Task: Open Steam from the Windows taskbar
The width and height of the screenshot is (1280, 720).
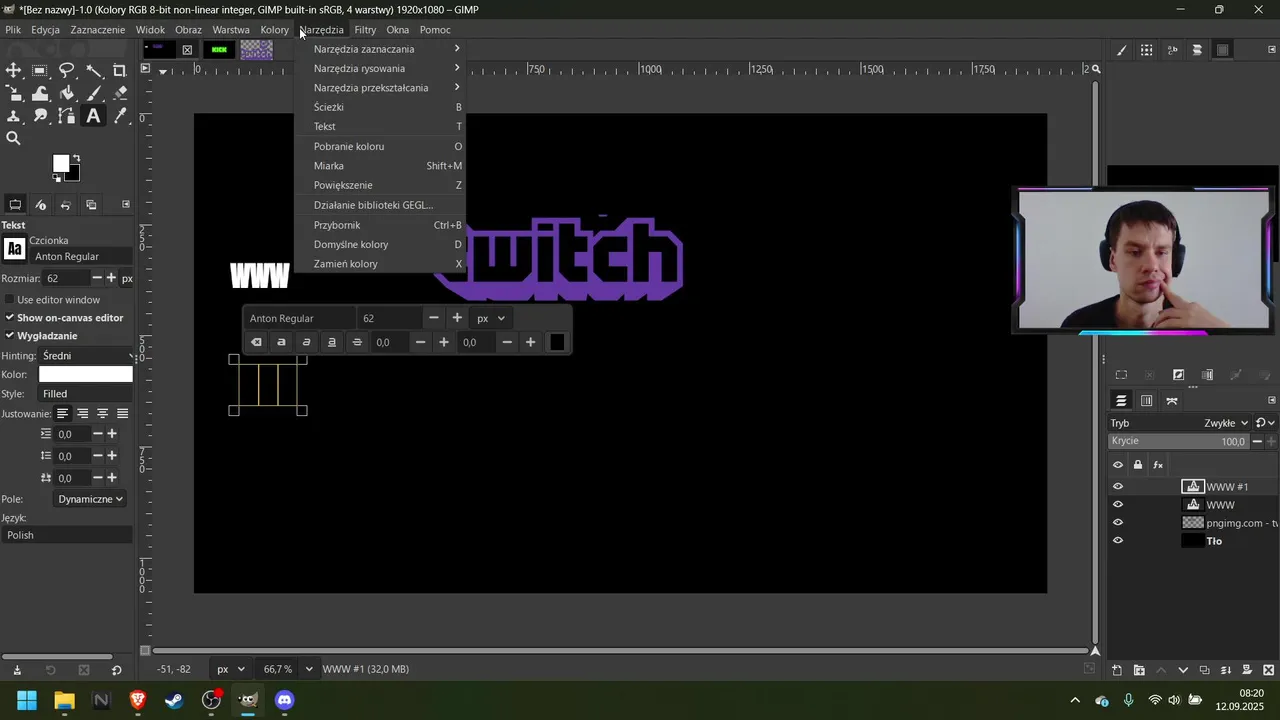Action: [x=174, y=700]
